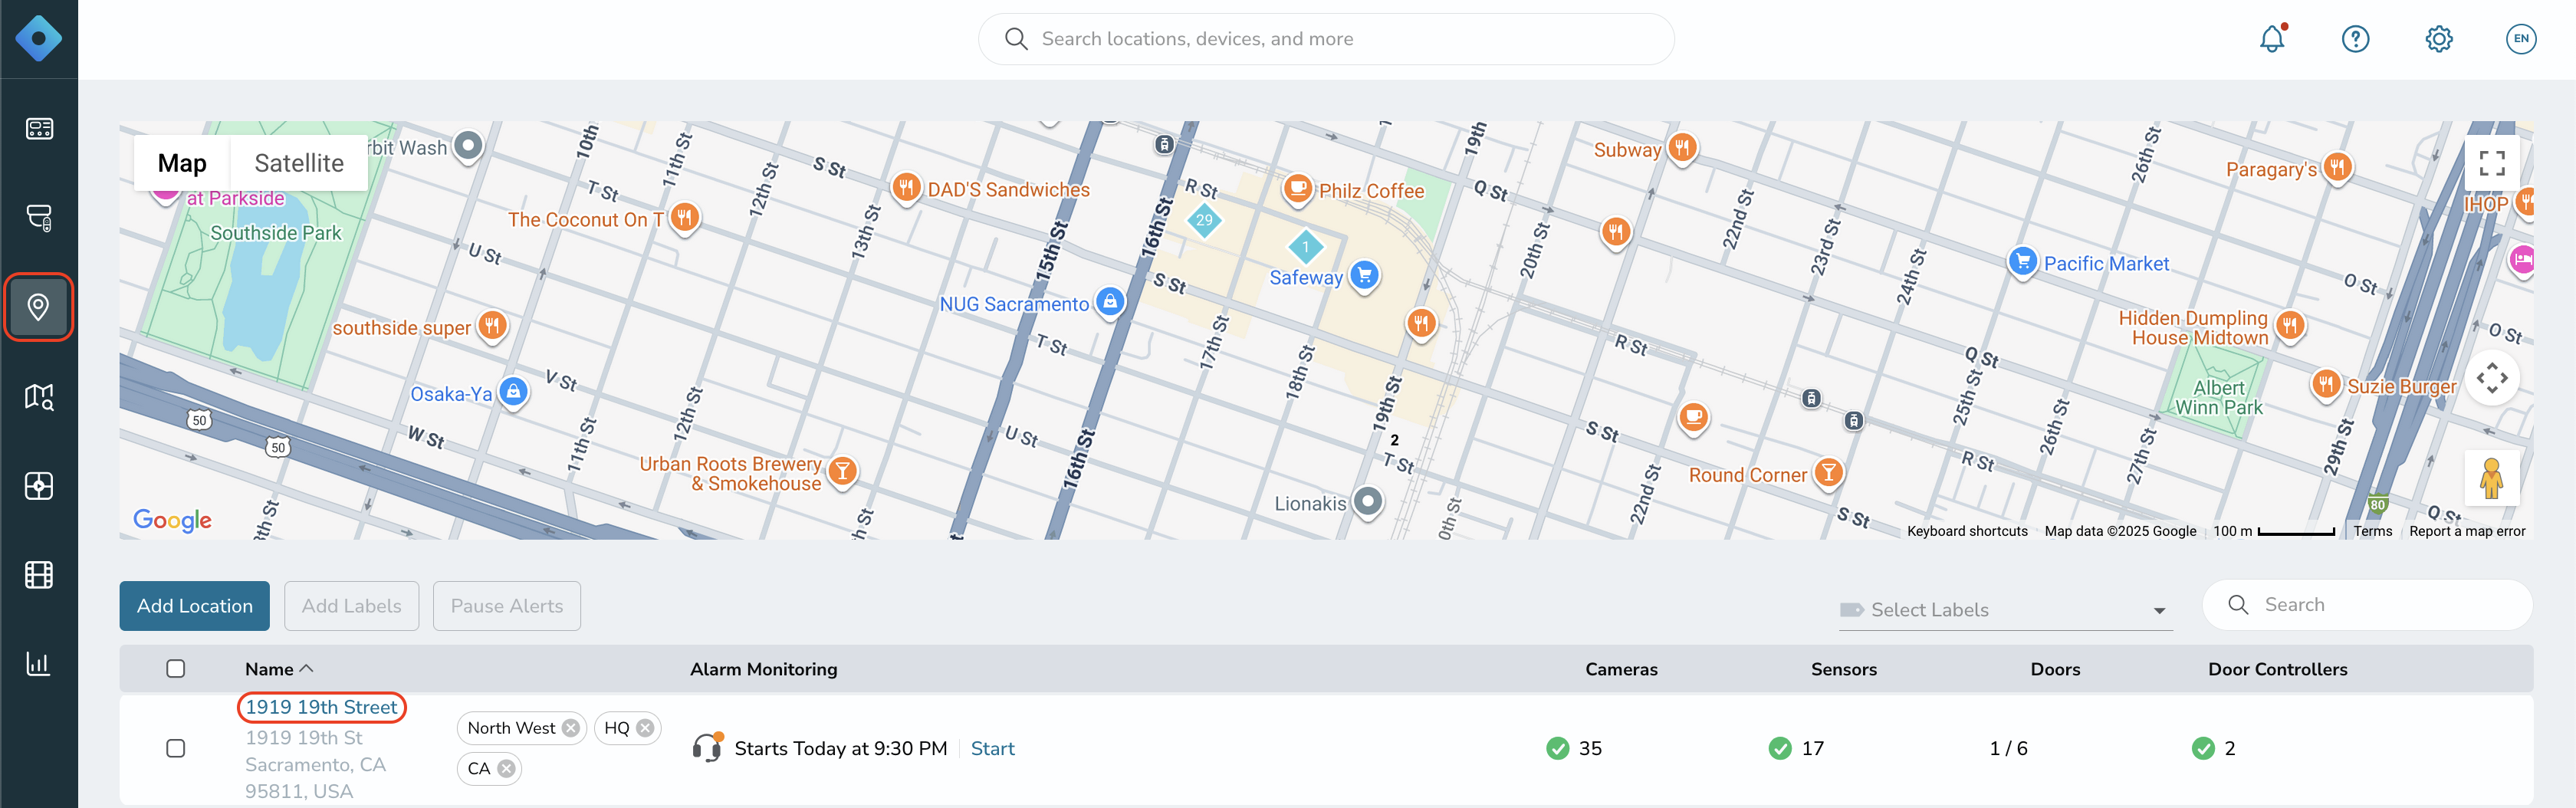Screen dimensions: 2576x808
Task: Click the Cameras column header
Action: point(1621,669)
